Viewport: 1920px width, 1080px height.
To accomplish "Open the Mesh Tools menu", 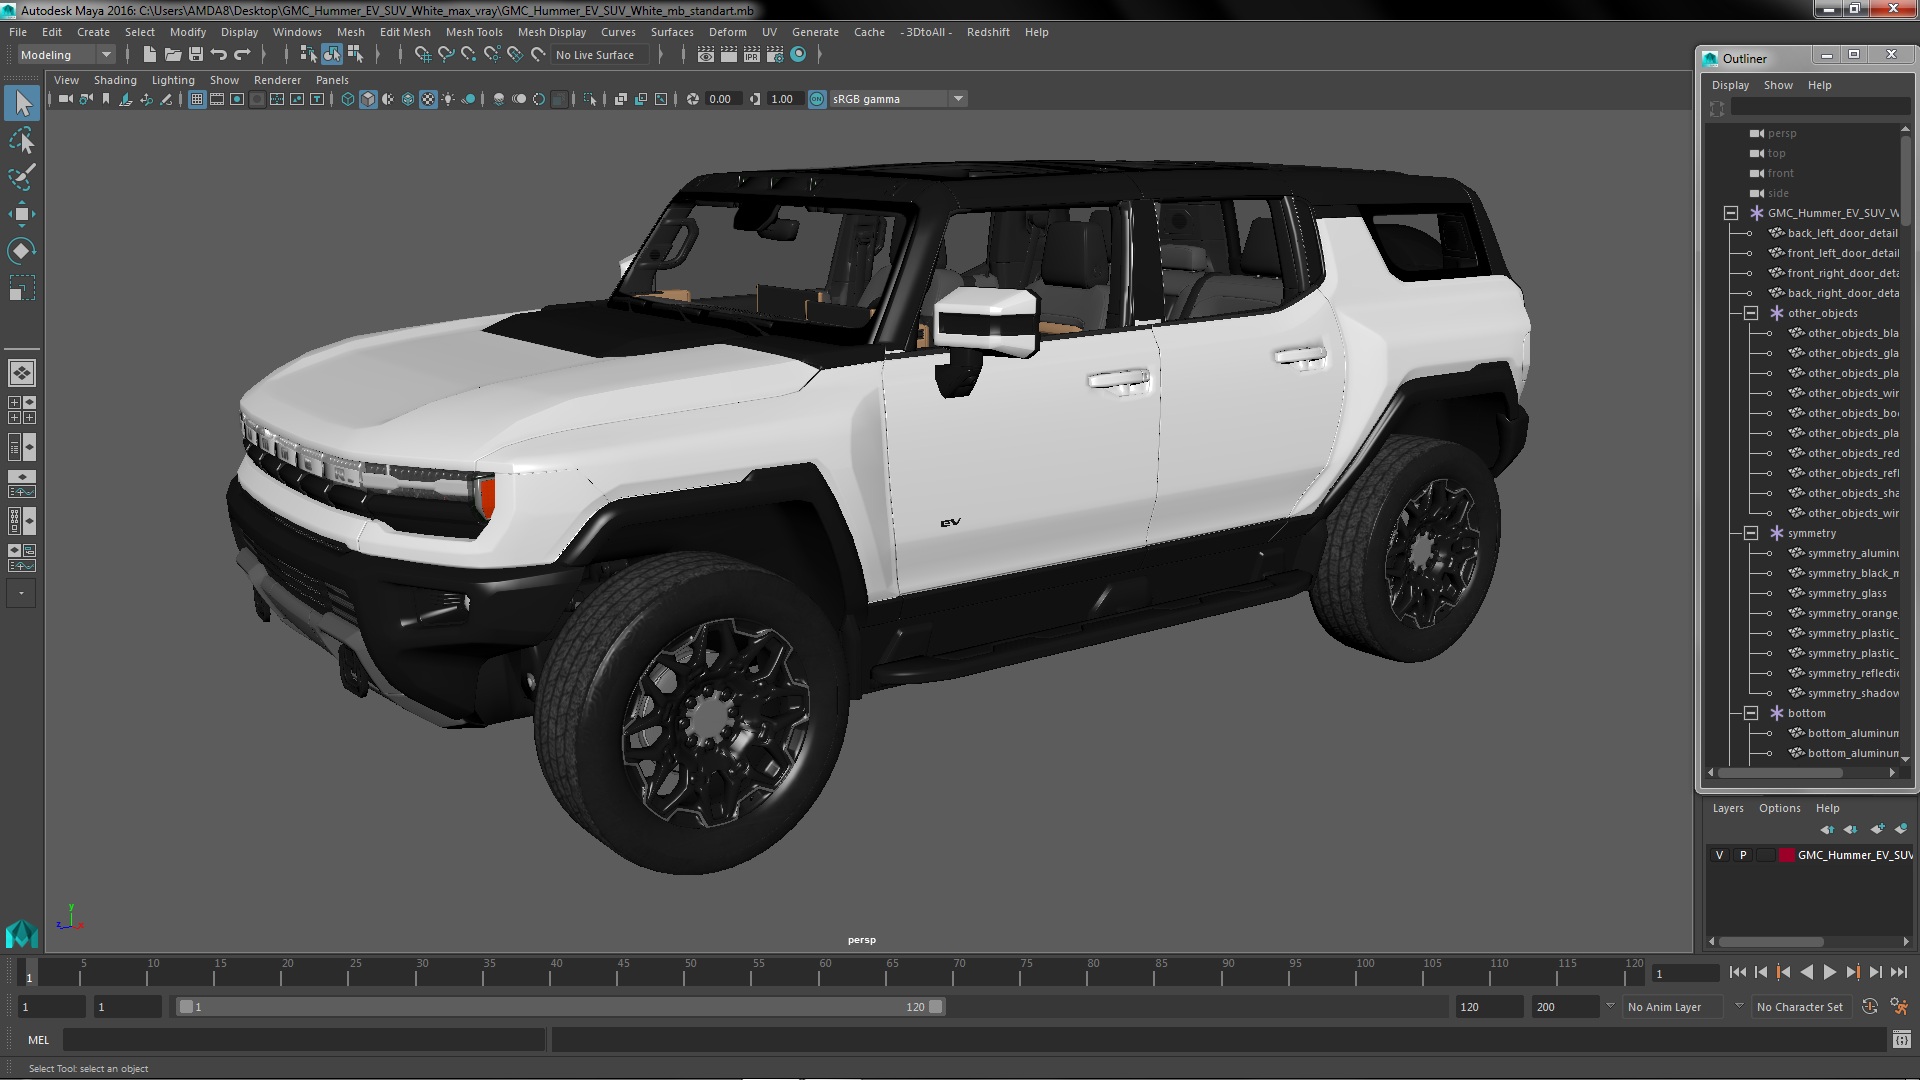I will coord(474,32).
